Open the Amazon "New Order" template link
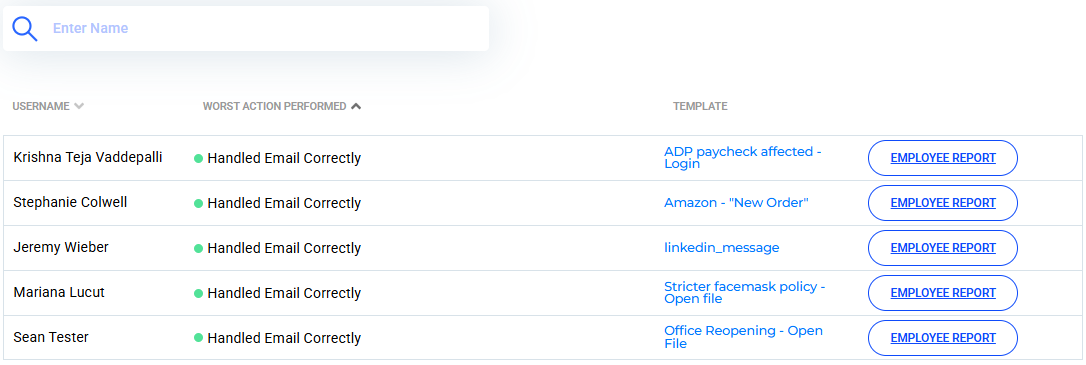 pos(736,203)
